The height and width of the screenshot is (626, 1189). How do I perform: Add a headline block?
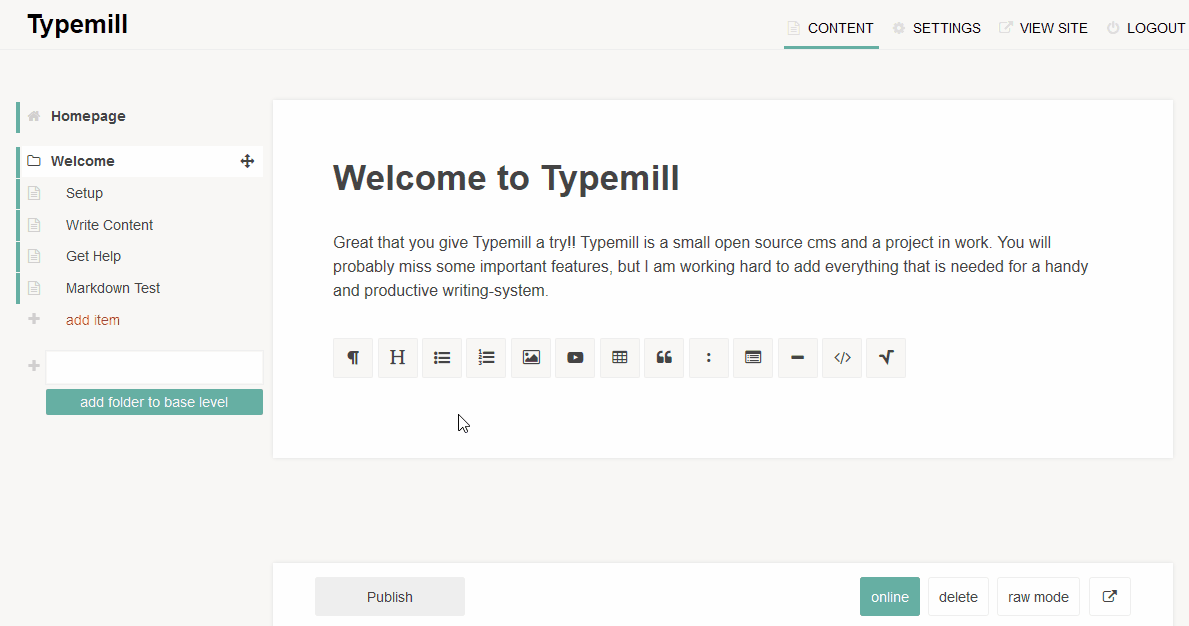coord(397,358)
